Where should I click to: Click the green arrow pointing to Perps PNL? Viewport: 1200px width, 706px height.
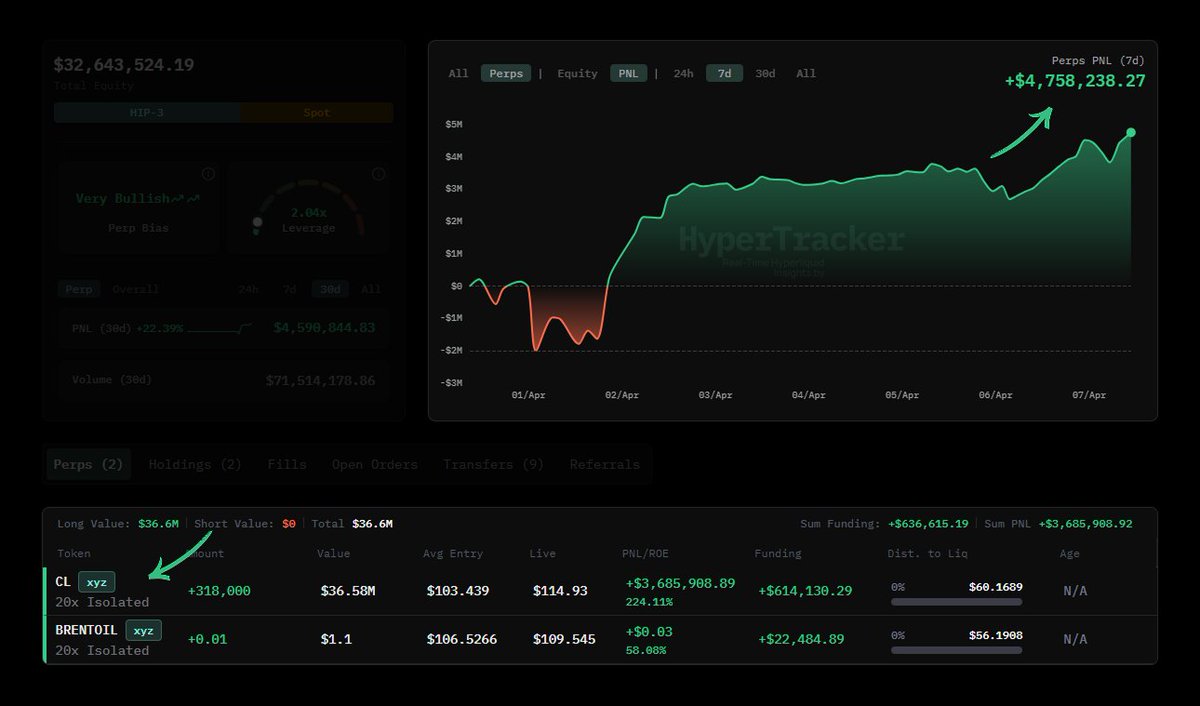point(1018,135)
